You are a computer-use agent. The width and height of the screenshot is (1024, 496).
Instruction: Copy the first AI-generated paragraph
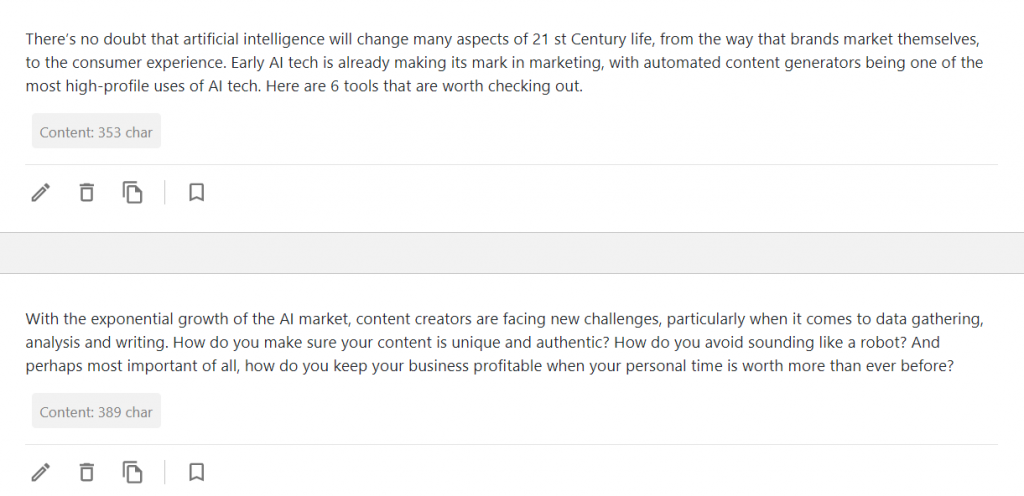(133, 193)
